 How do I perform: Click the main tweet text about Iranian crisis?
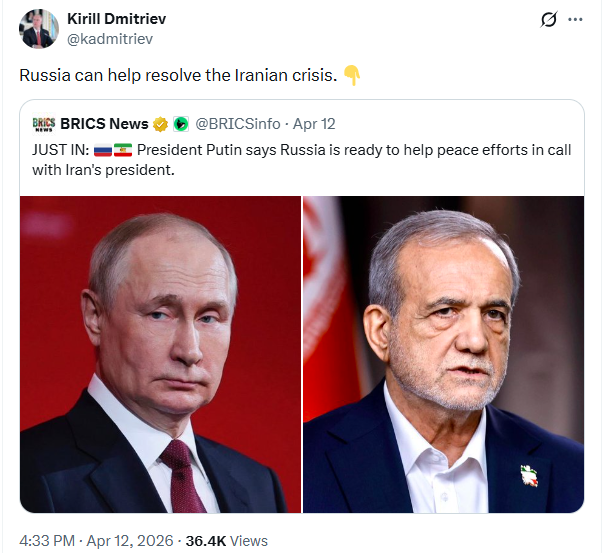[x=177, y=76]
